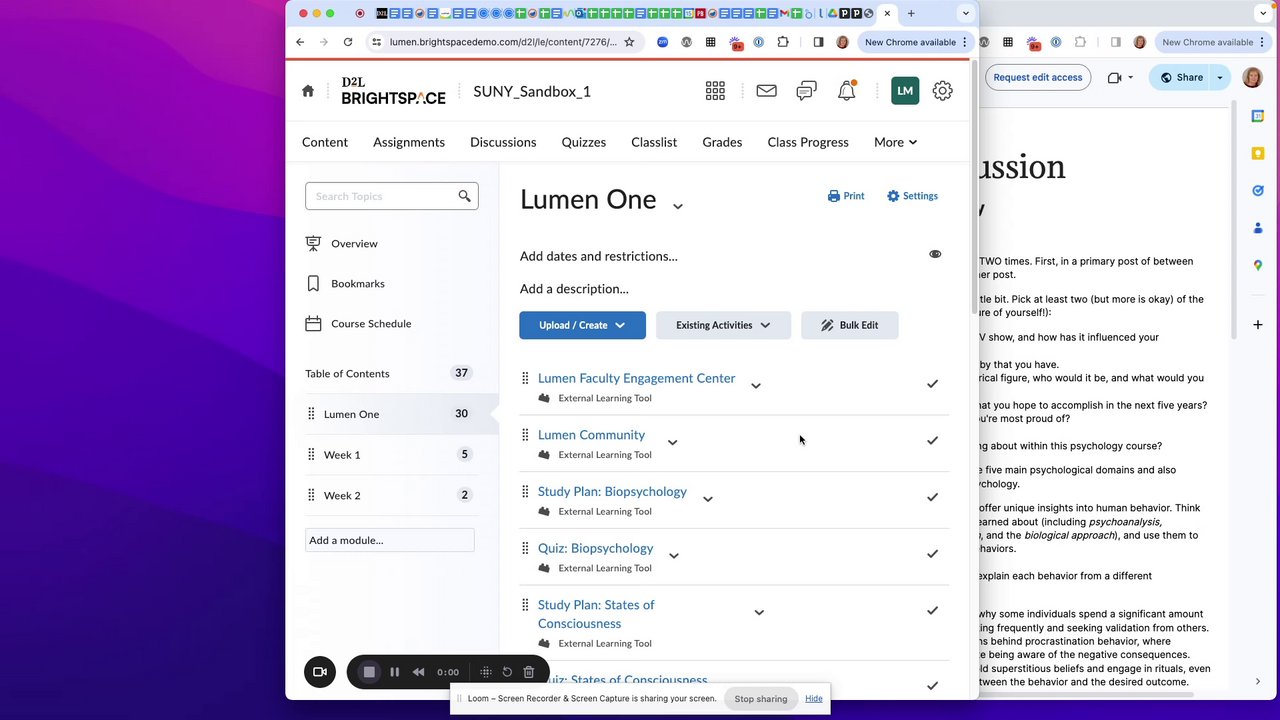Open Google Tasks in the Docs side panel
Viewport: 1280px width, 720px height.
click(1258, 190)
